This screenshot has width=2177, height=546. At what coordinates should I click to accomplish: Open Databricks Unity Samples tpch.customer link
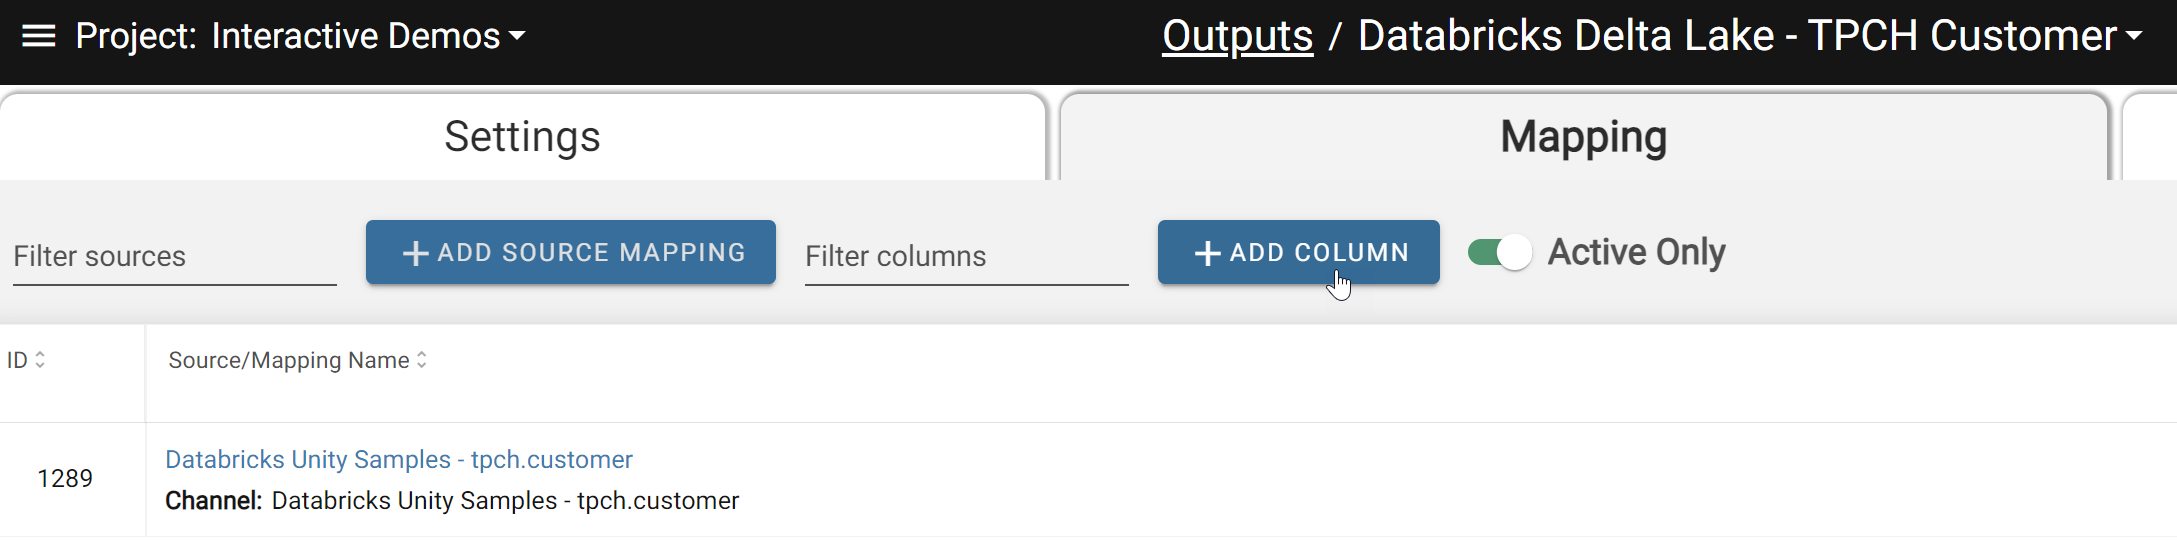pos(399,459)
